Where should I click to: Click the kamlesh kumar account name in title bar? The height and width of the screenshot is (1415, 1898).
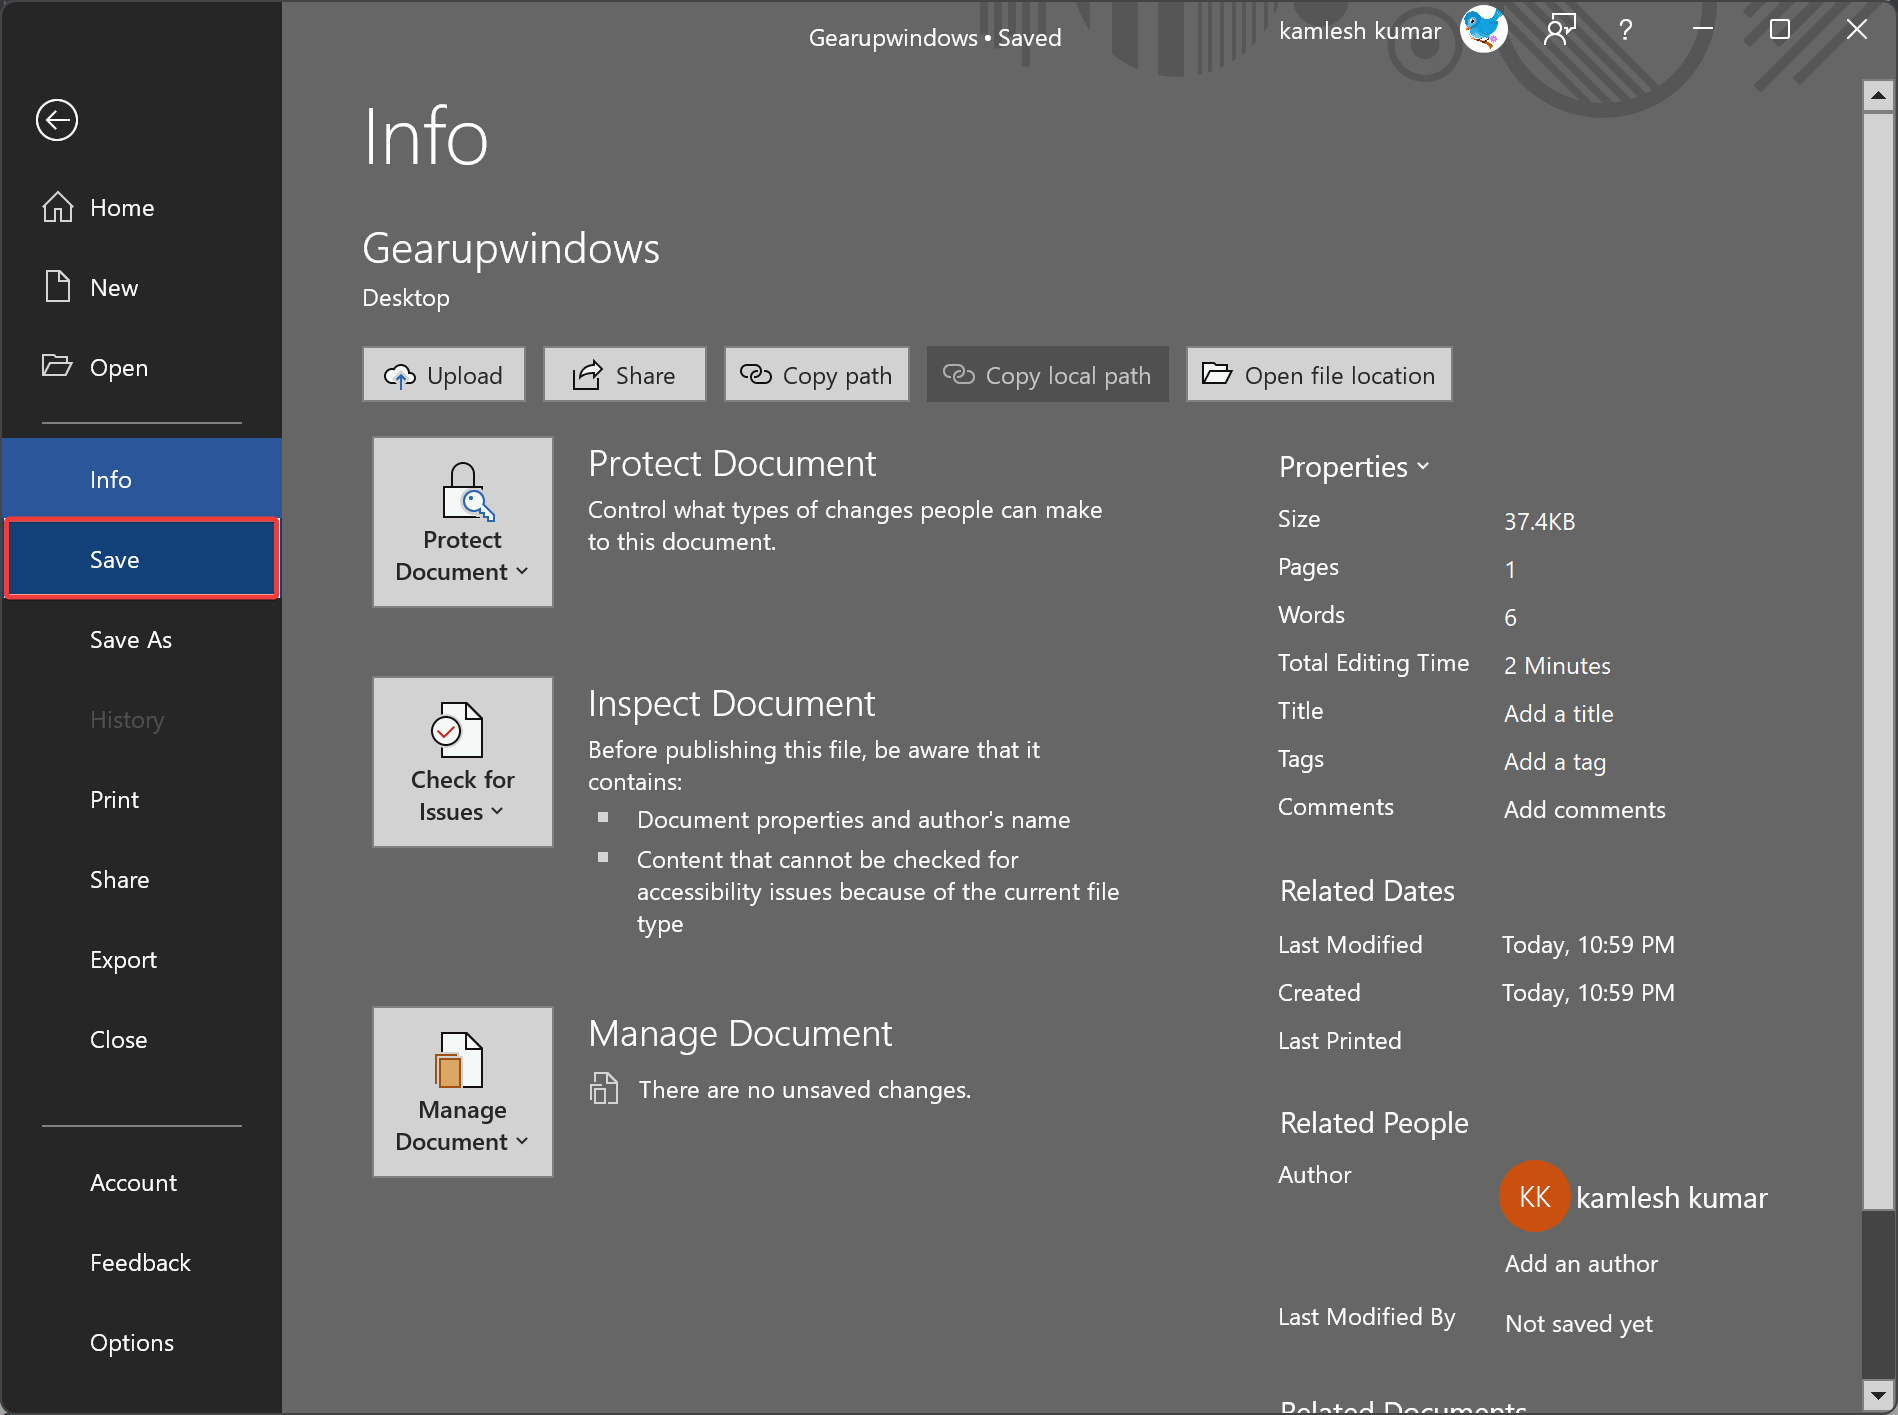pyautogui.click(x=1360, y=31)
